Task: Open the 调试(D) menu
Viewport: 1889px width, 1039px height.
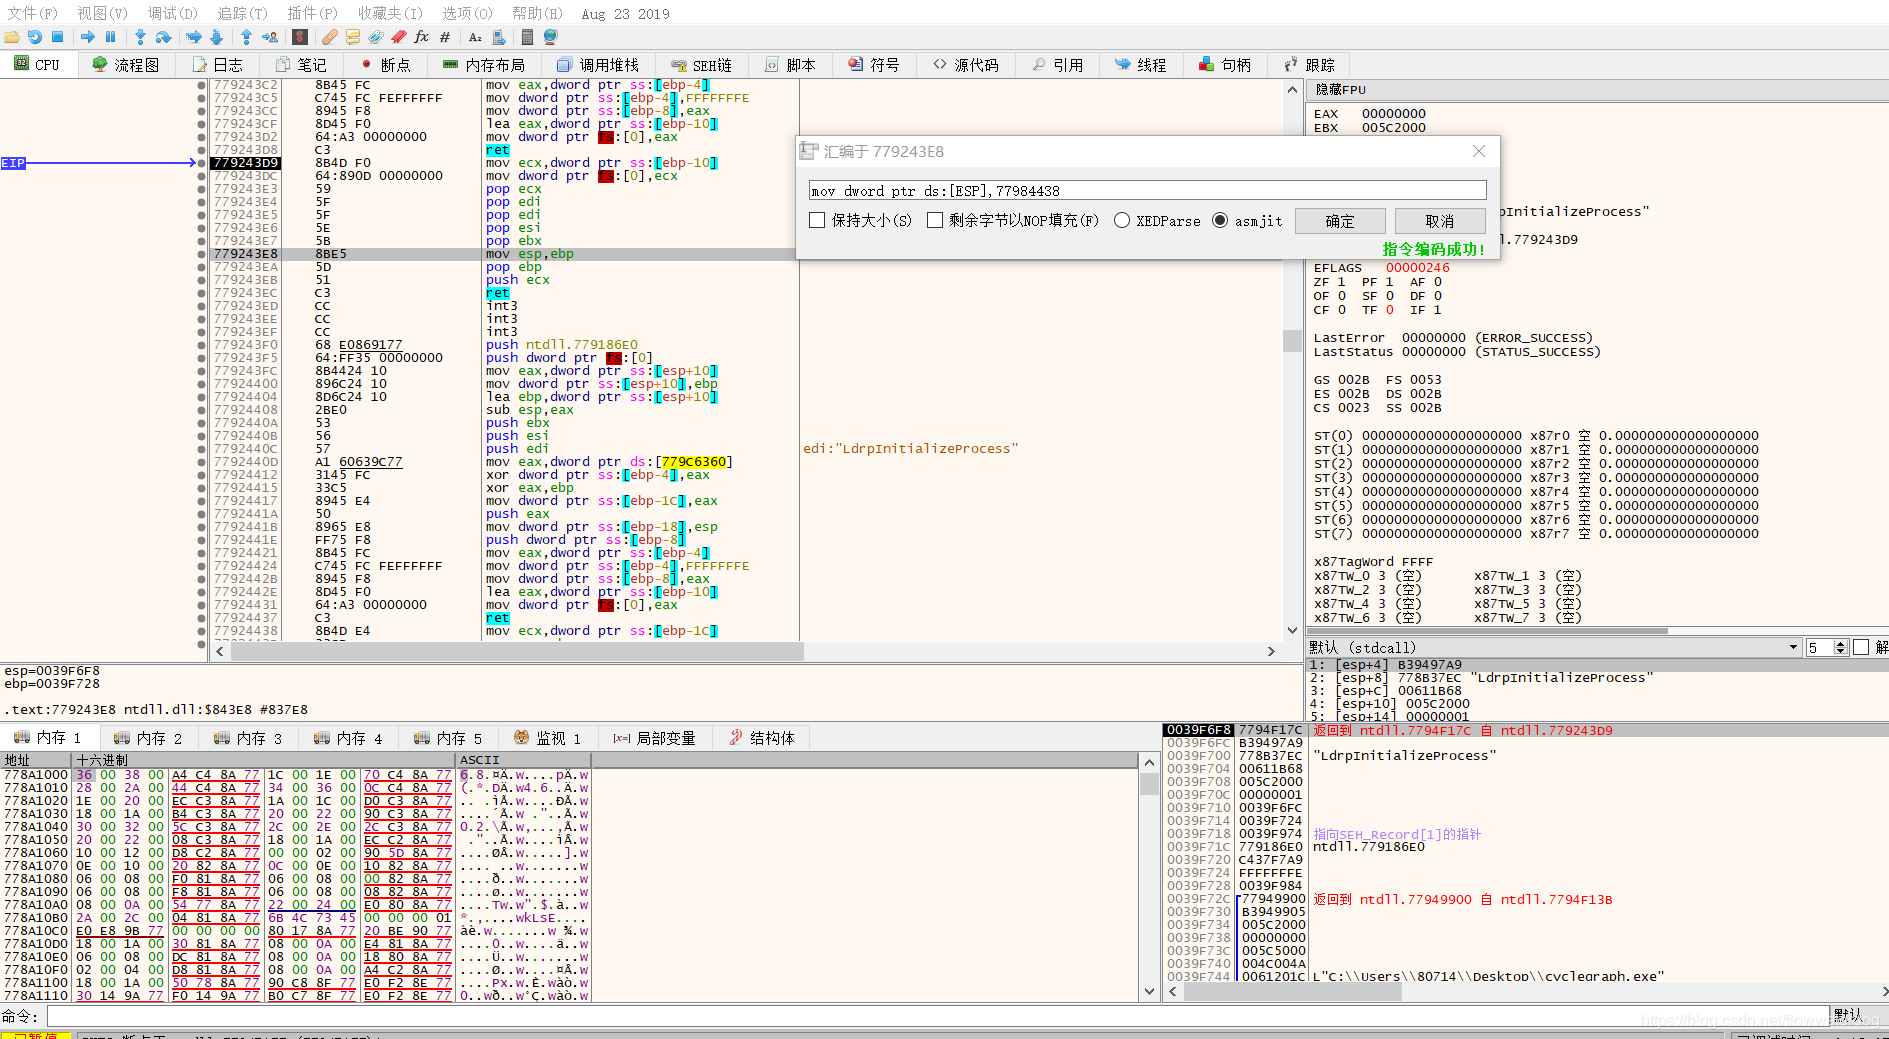Action: point(173,13)
